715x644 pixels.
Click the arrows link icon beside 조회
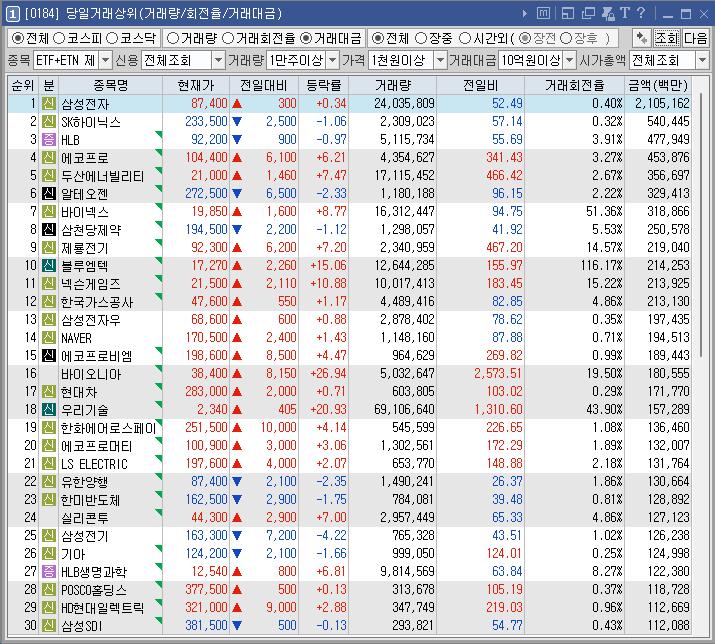[x=642, y=38]
